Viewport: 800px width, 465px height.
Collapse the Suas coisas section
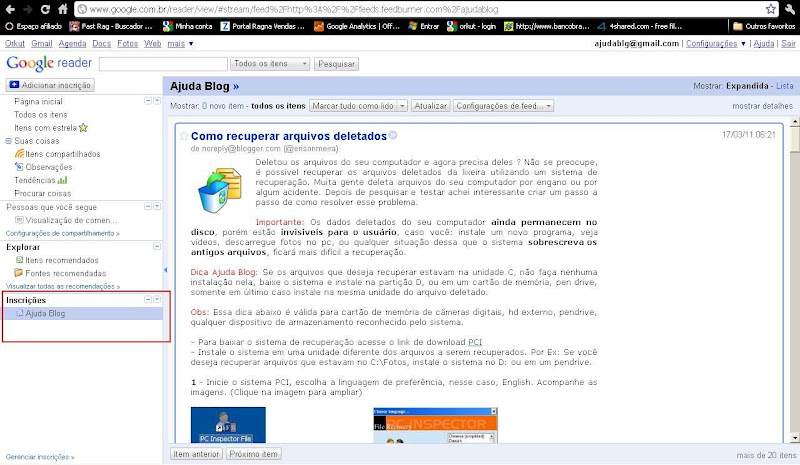pos(8,141)
